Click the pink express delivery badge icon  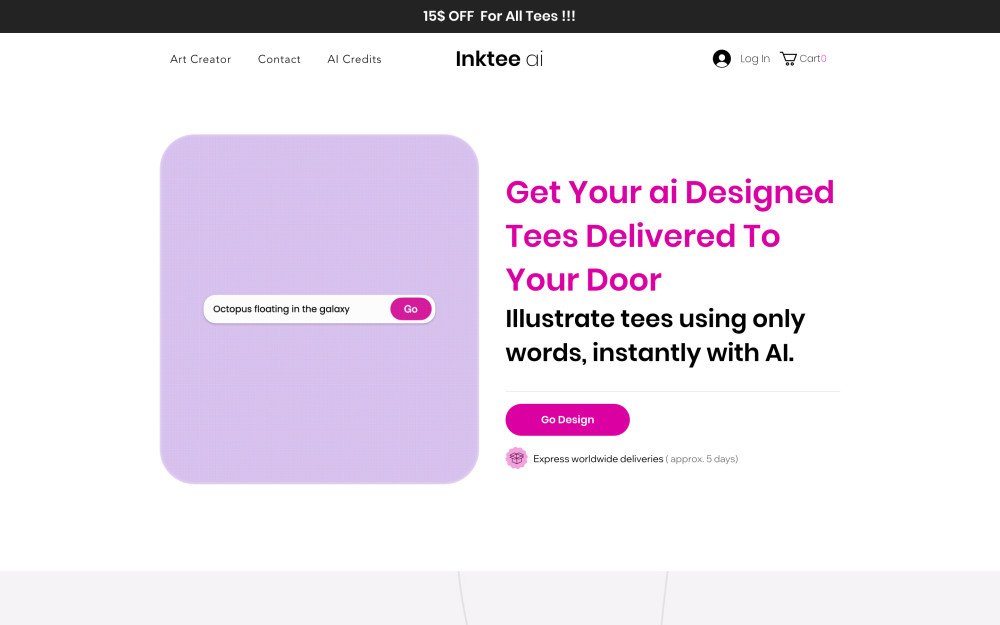click(517, 458)
